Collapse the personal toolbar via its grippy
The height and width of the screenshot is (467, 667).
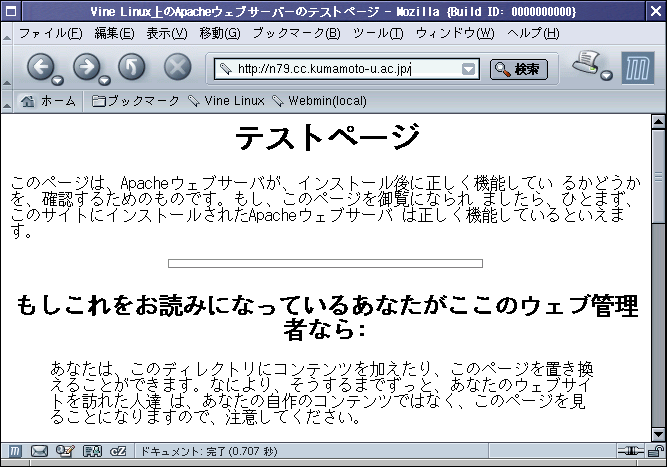(7, 101)
